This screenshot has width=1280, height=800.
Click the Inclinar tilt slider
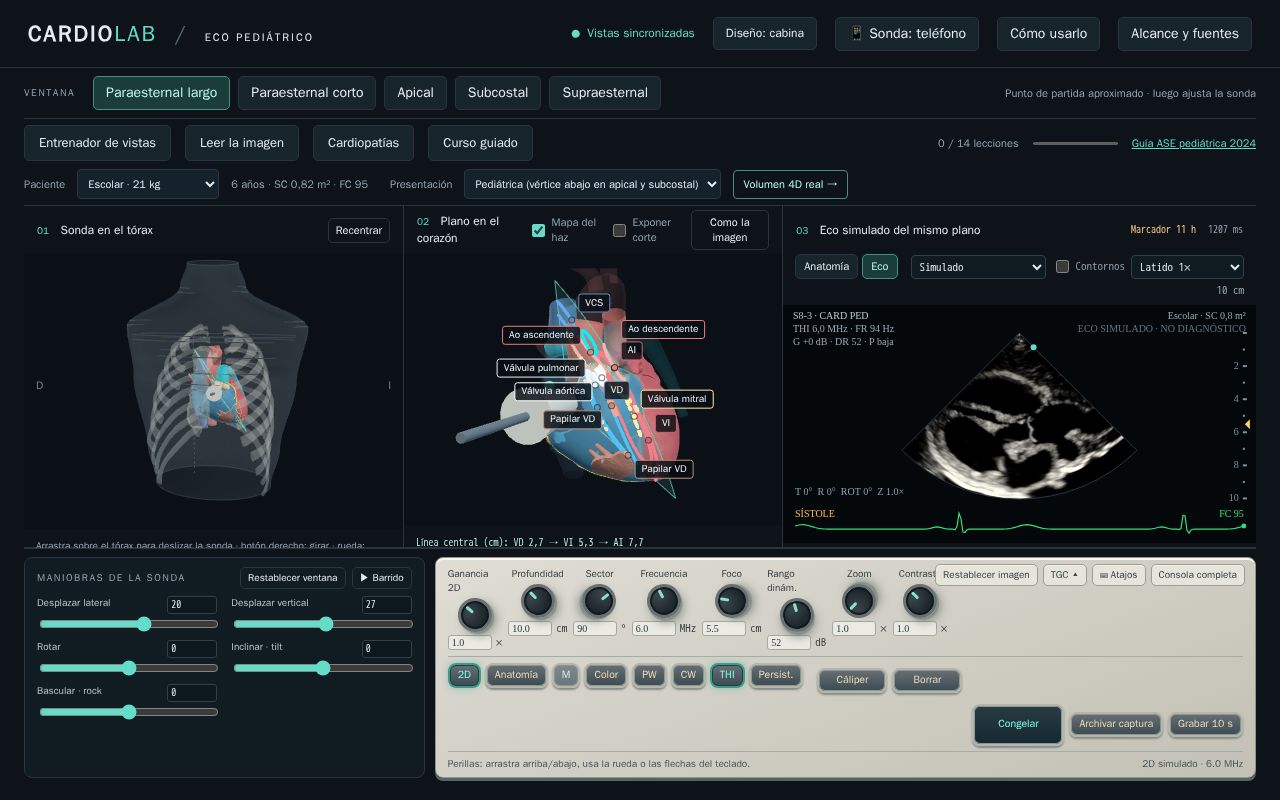323,668
